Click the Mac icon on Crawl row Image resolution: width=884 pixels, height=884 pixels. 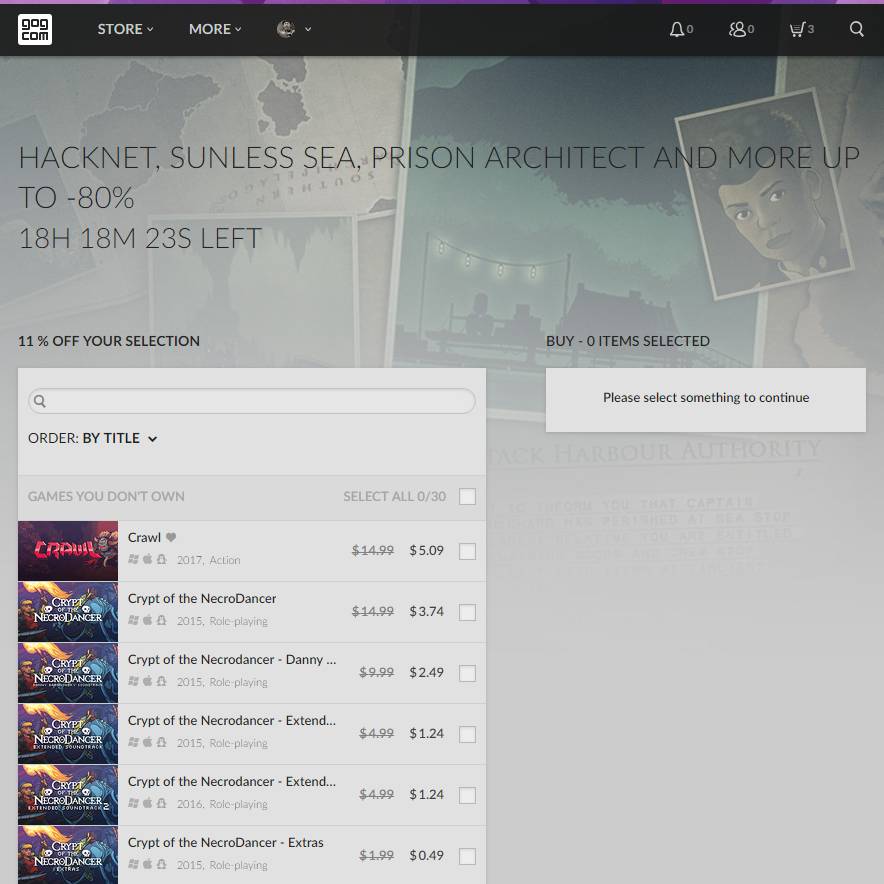(x=147, y=559)
